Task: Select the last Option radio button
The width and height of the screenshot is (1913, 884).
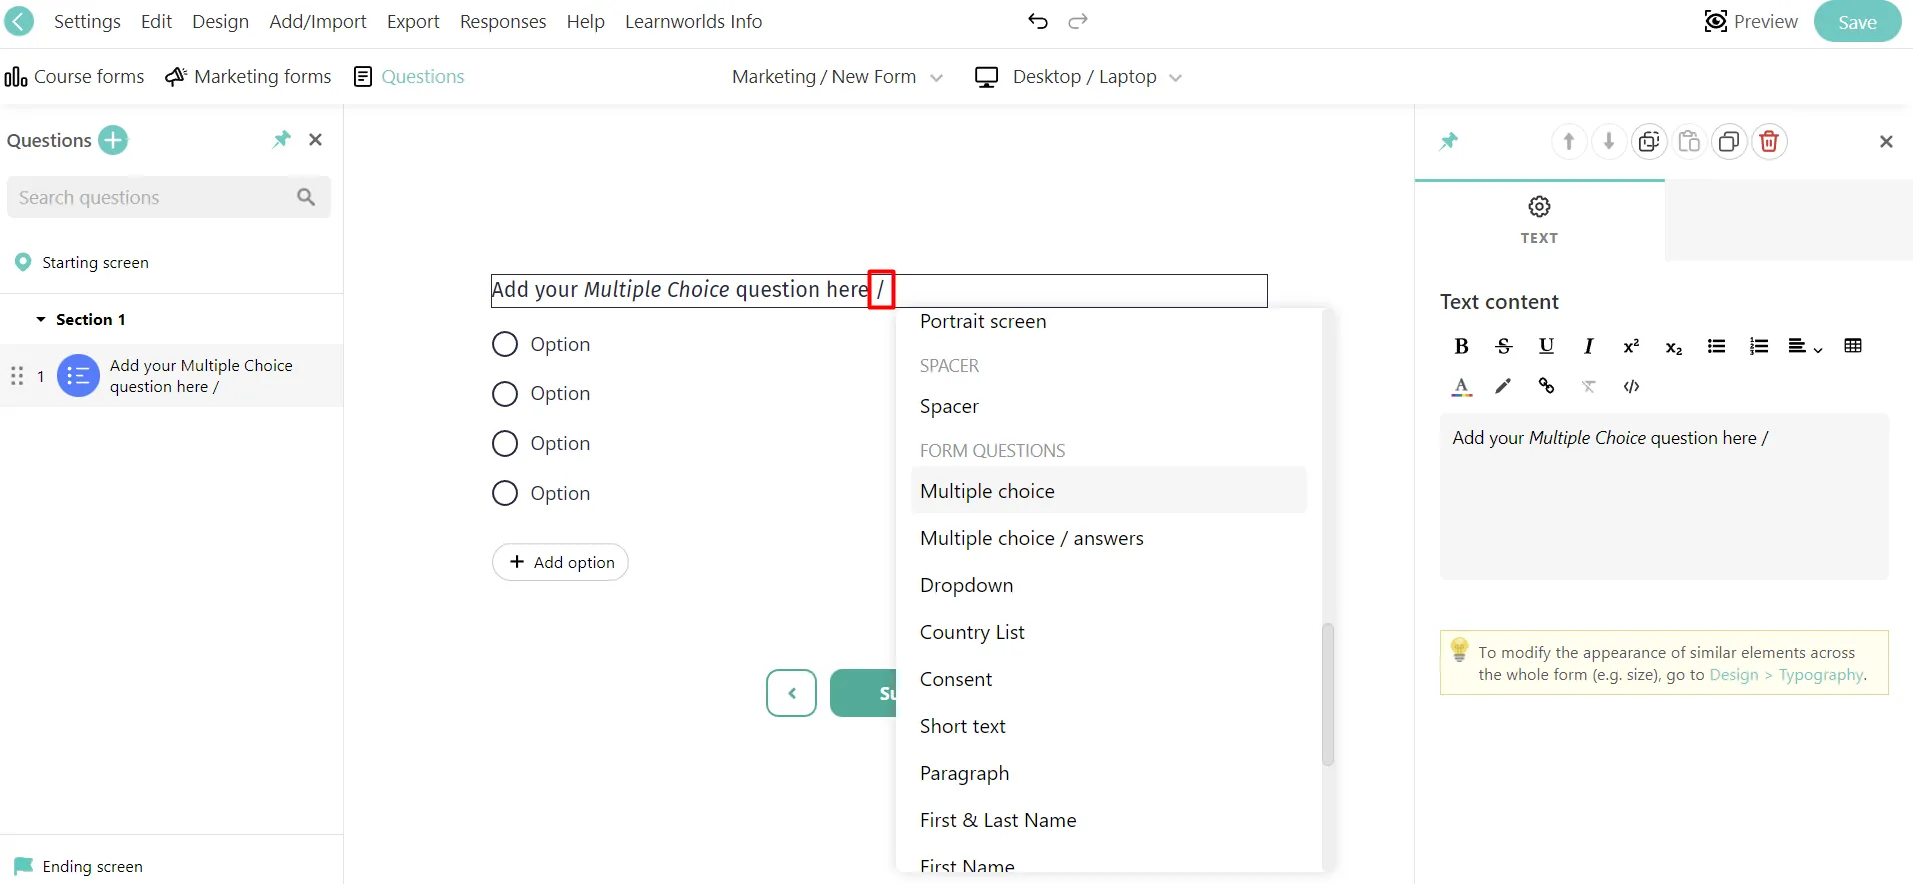Action: coord(505,493)
